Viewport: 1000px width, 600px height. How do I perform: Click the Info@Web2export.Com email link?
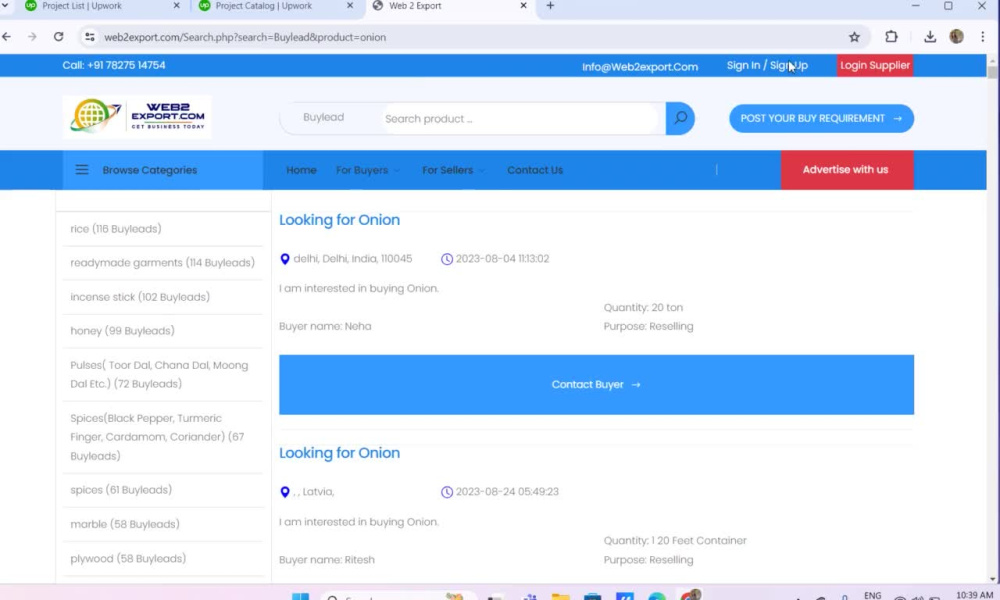click(640, 66)
